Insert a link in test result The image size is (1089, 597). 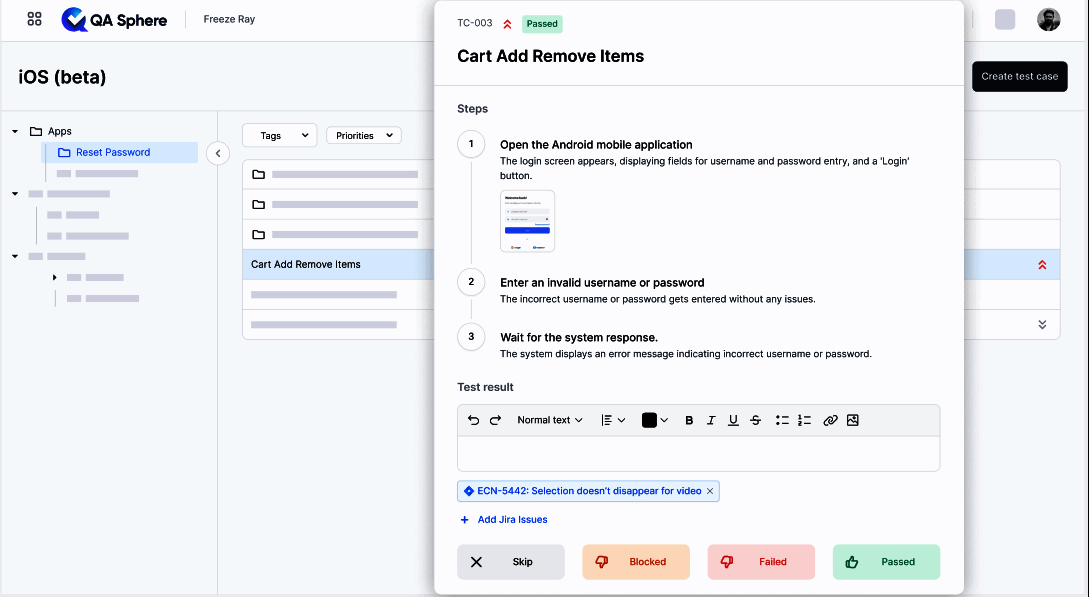[x=830, y=421]
